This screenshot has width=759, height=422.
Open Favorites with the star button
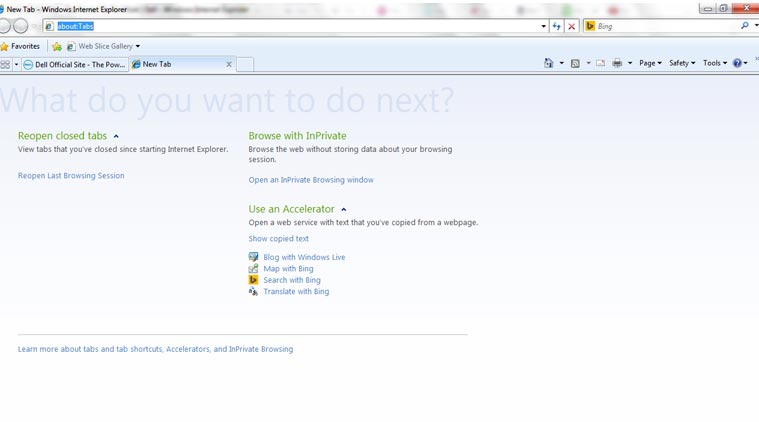[4, 46]
